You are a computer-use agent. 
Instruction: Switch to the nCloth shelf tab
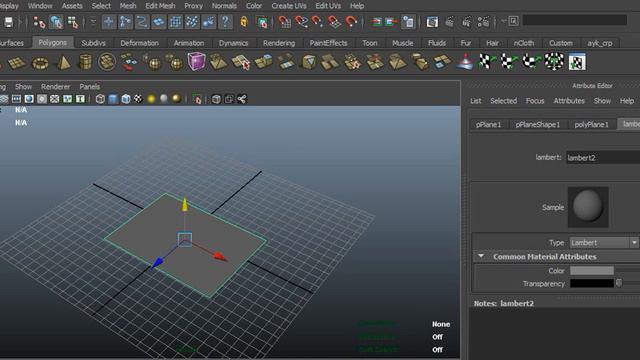coord(524,43)
